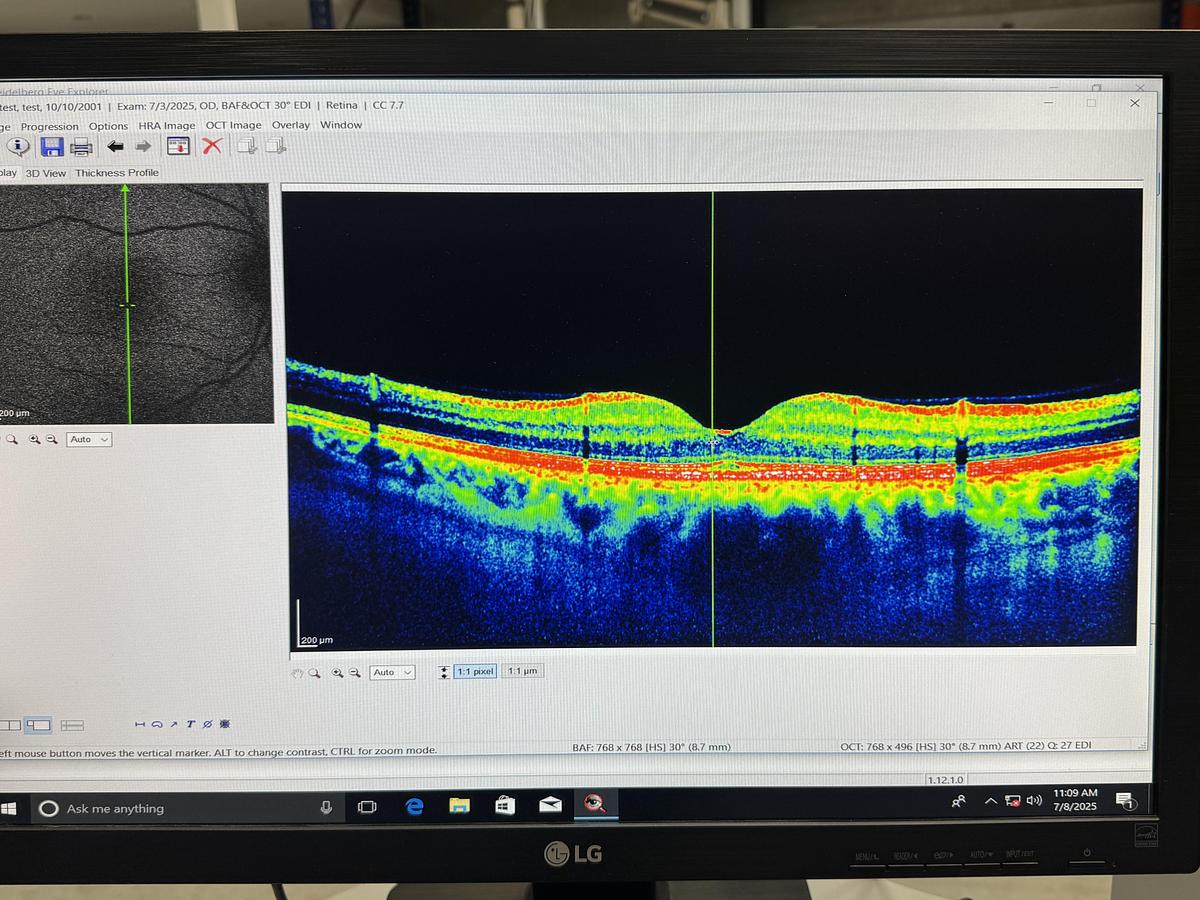
Task: Switch to the Thickness Profile tab
Action: (x=117, y=173)
